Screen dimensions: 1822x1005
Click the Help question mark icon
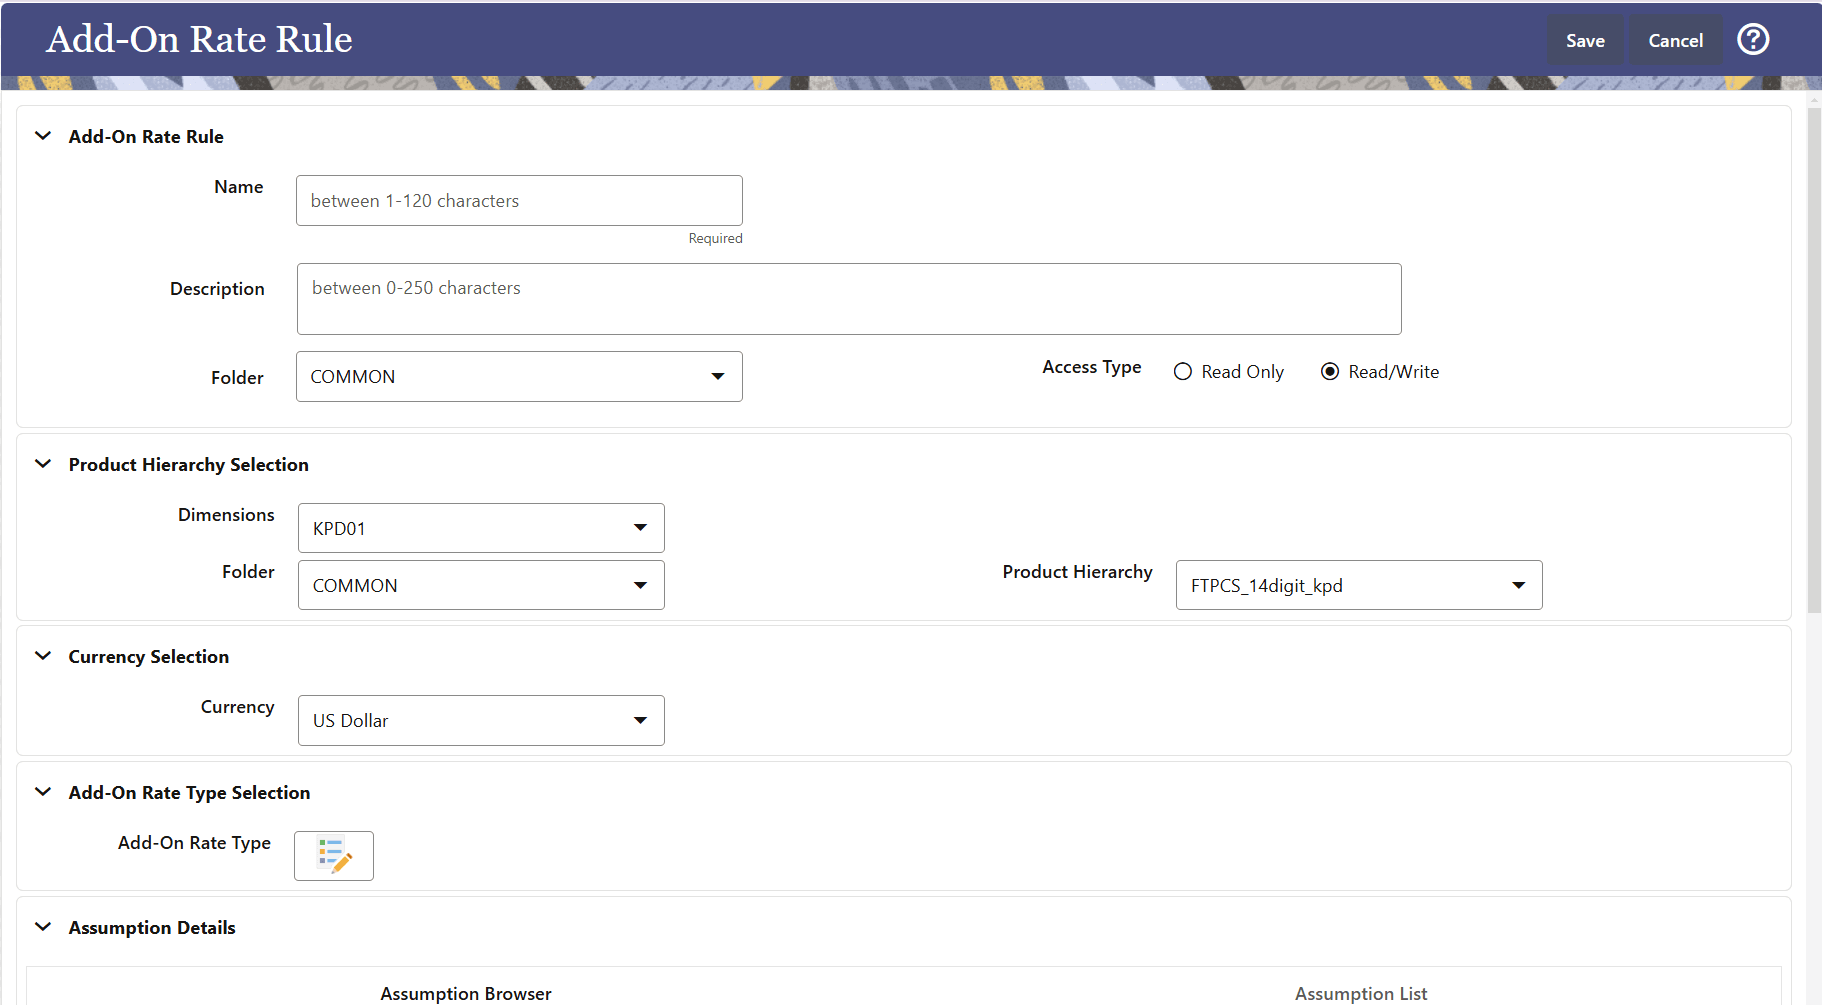tap(1753, 39)
